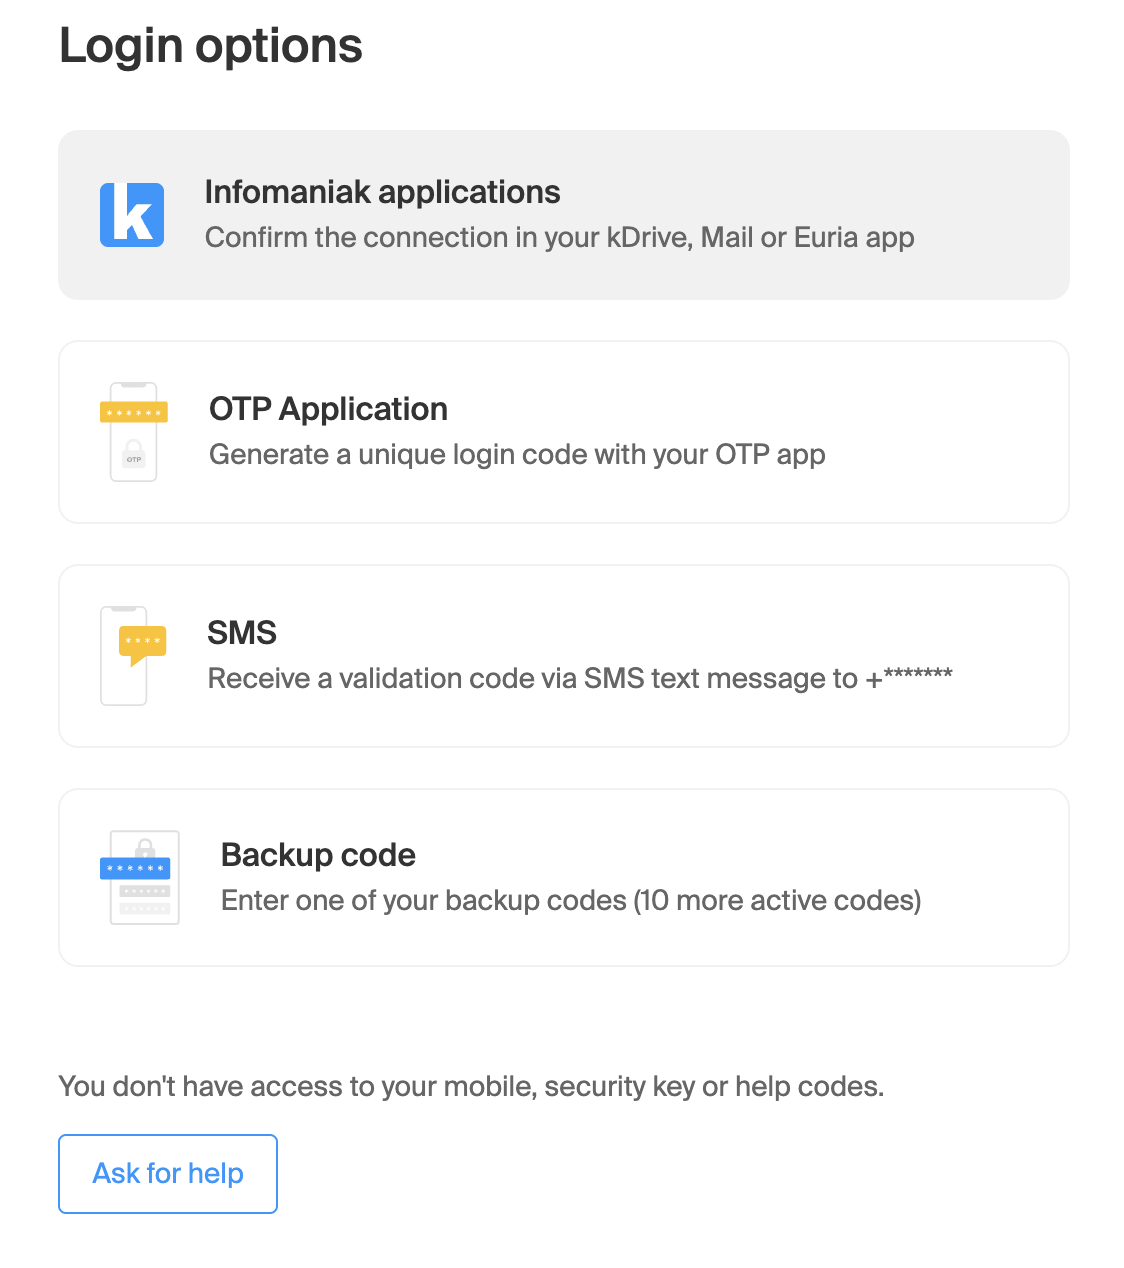
Task: Open the Backup code title
Action: pyautogui.click(x=318, y=855)
